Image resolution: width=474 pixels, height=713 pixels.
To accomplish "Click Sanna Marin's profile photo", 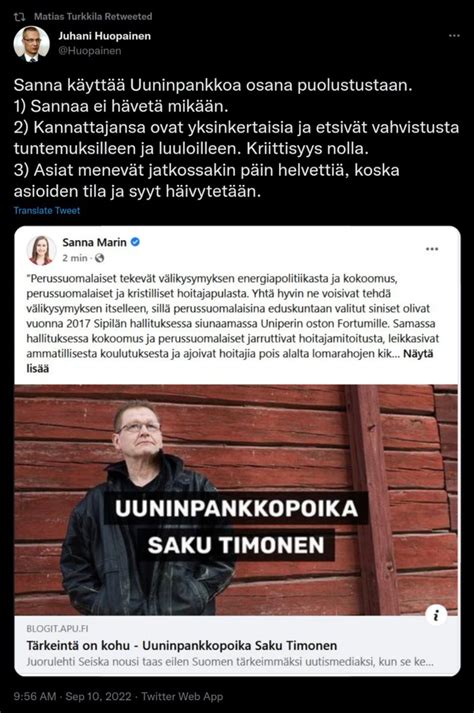I will pos(41,250).
